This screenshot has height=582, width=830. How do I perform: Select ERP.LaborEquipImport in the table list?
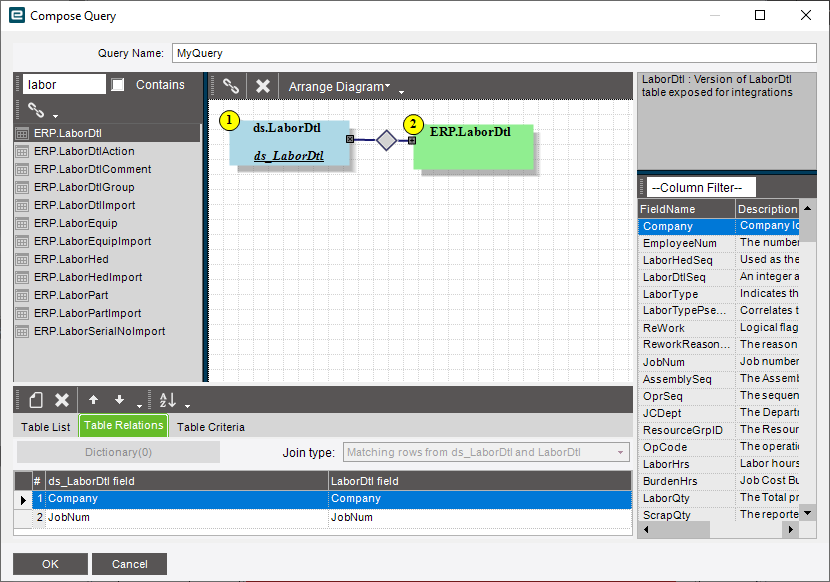point(107,241)
